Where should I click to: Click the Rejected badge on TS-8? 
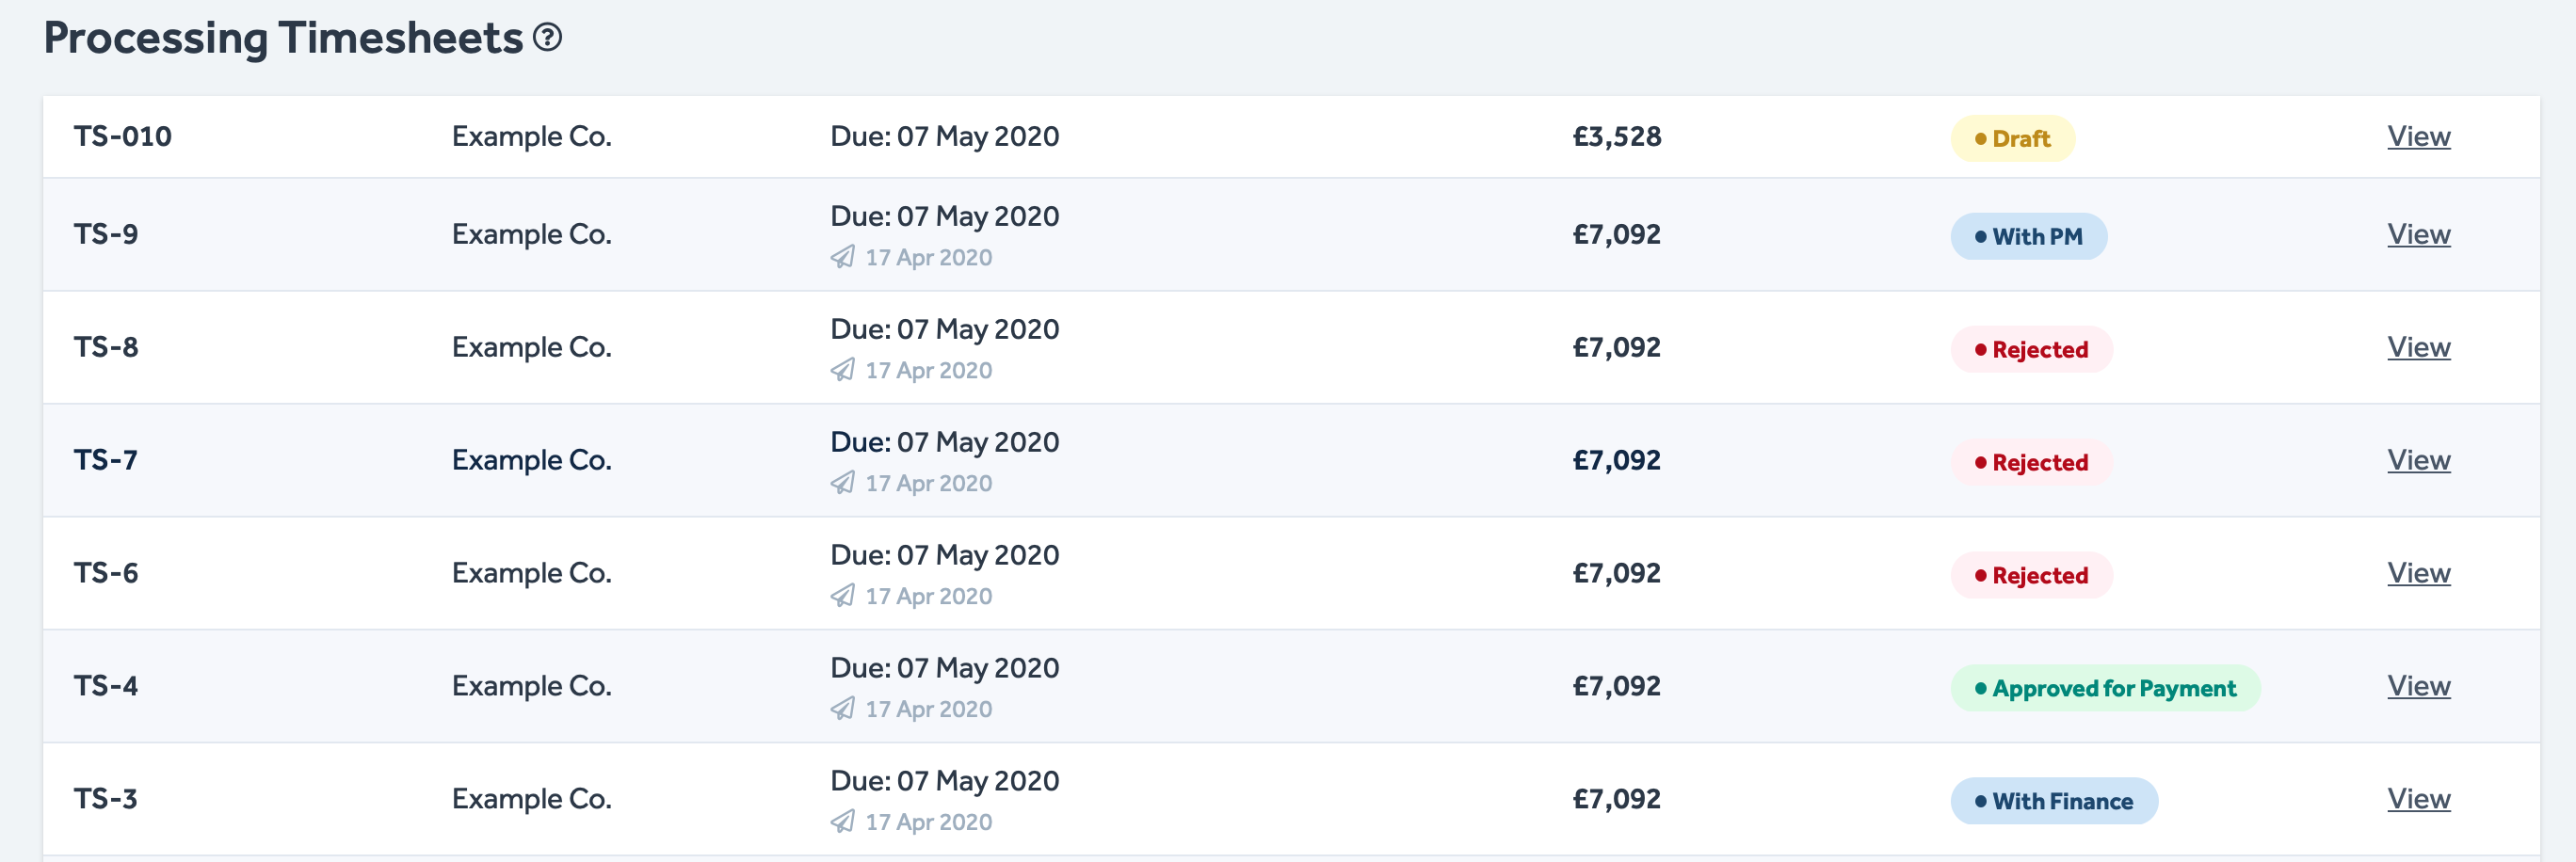(x=2031, y=350)
